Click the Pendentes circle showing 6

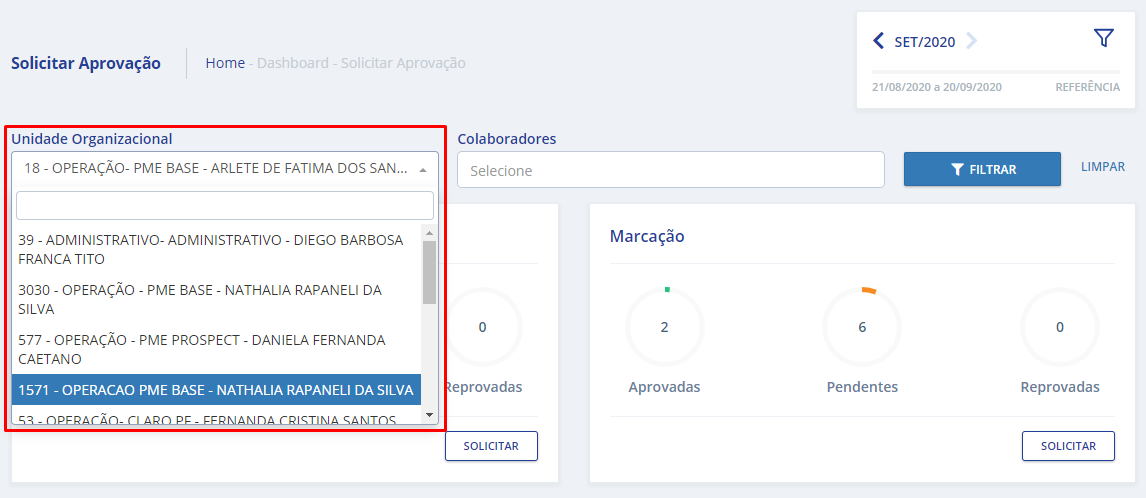862,327
